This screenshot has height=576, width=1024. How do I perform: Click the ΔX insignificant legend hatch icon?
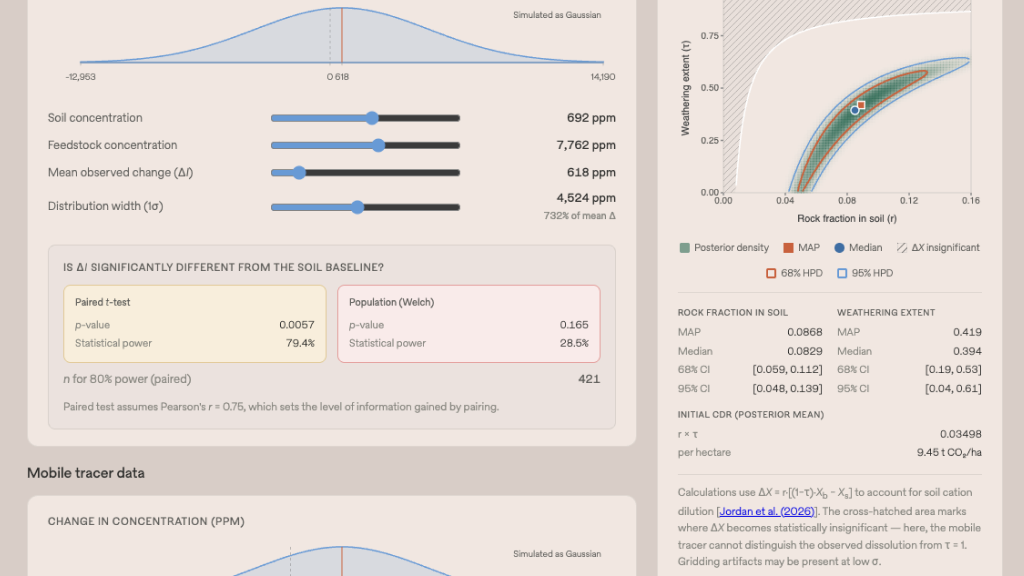tap(902, 248)
